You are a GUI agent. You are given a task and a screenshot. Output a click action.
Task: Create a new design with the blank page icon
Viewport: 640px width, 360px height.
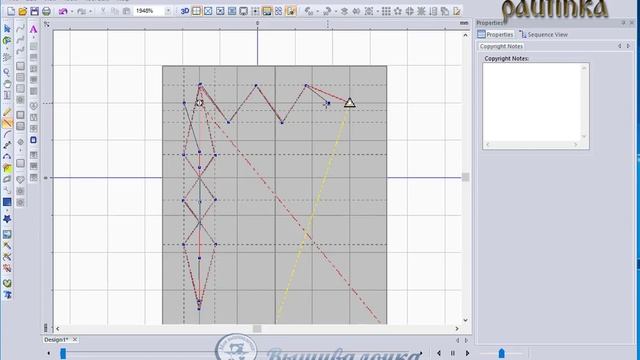pos(11,11)
